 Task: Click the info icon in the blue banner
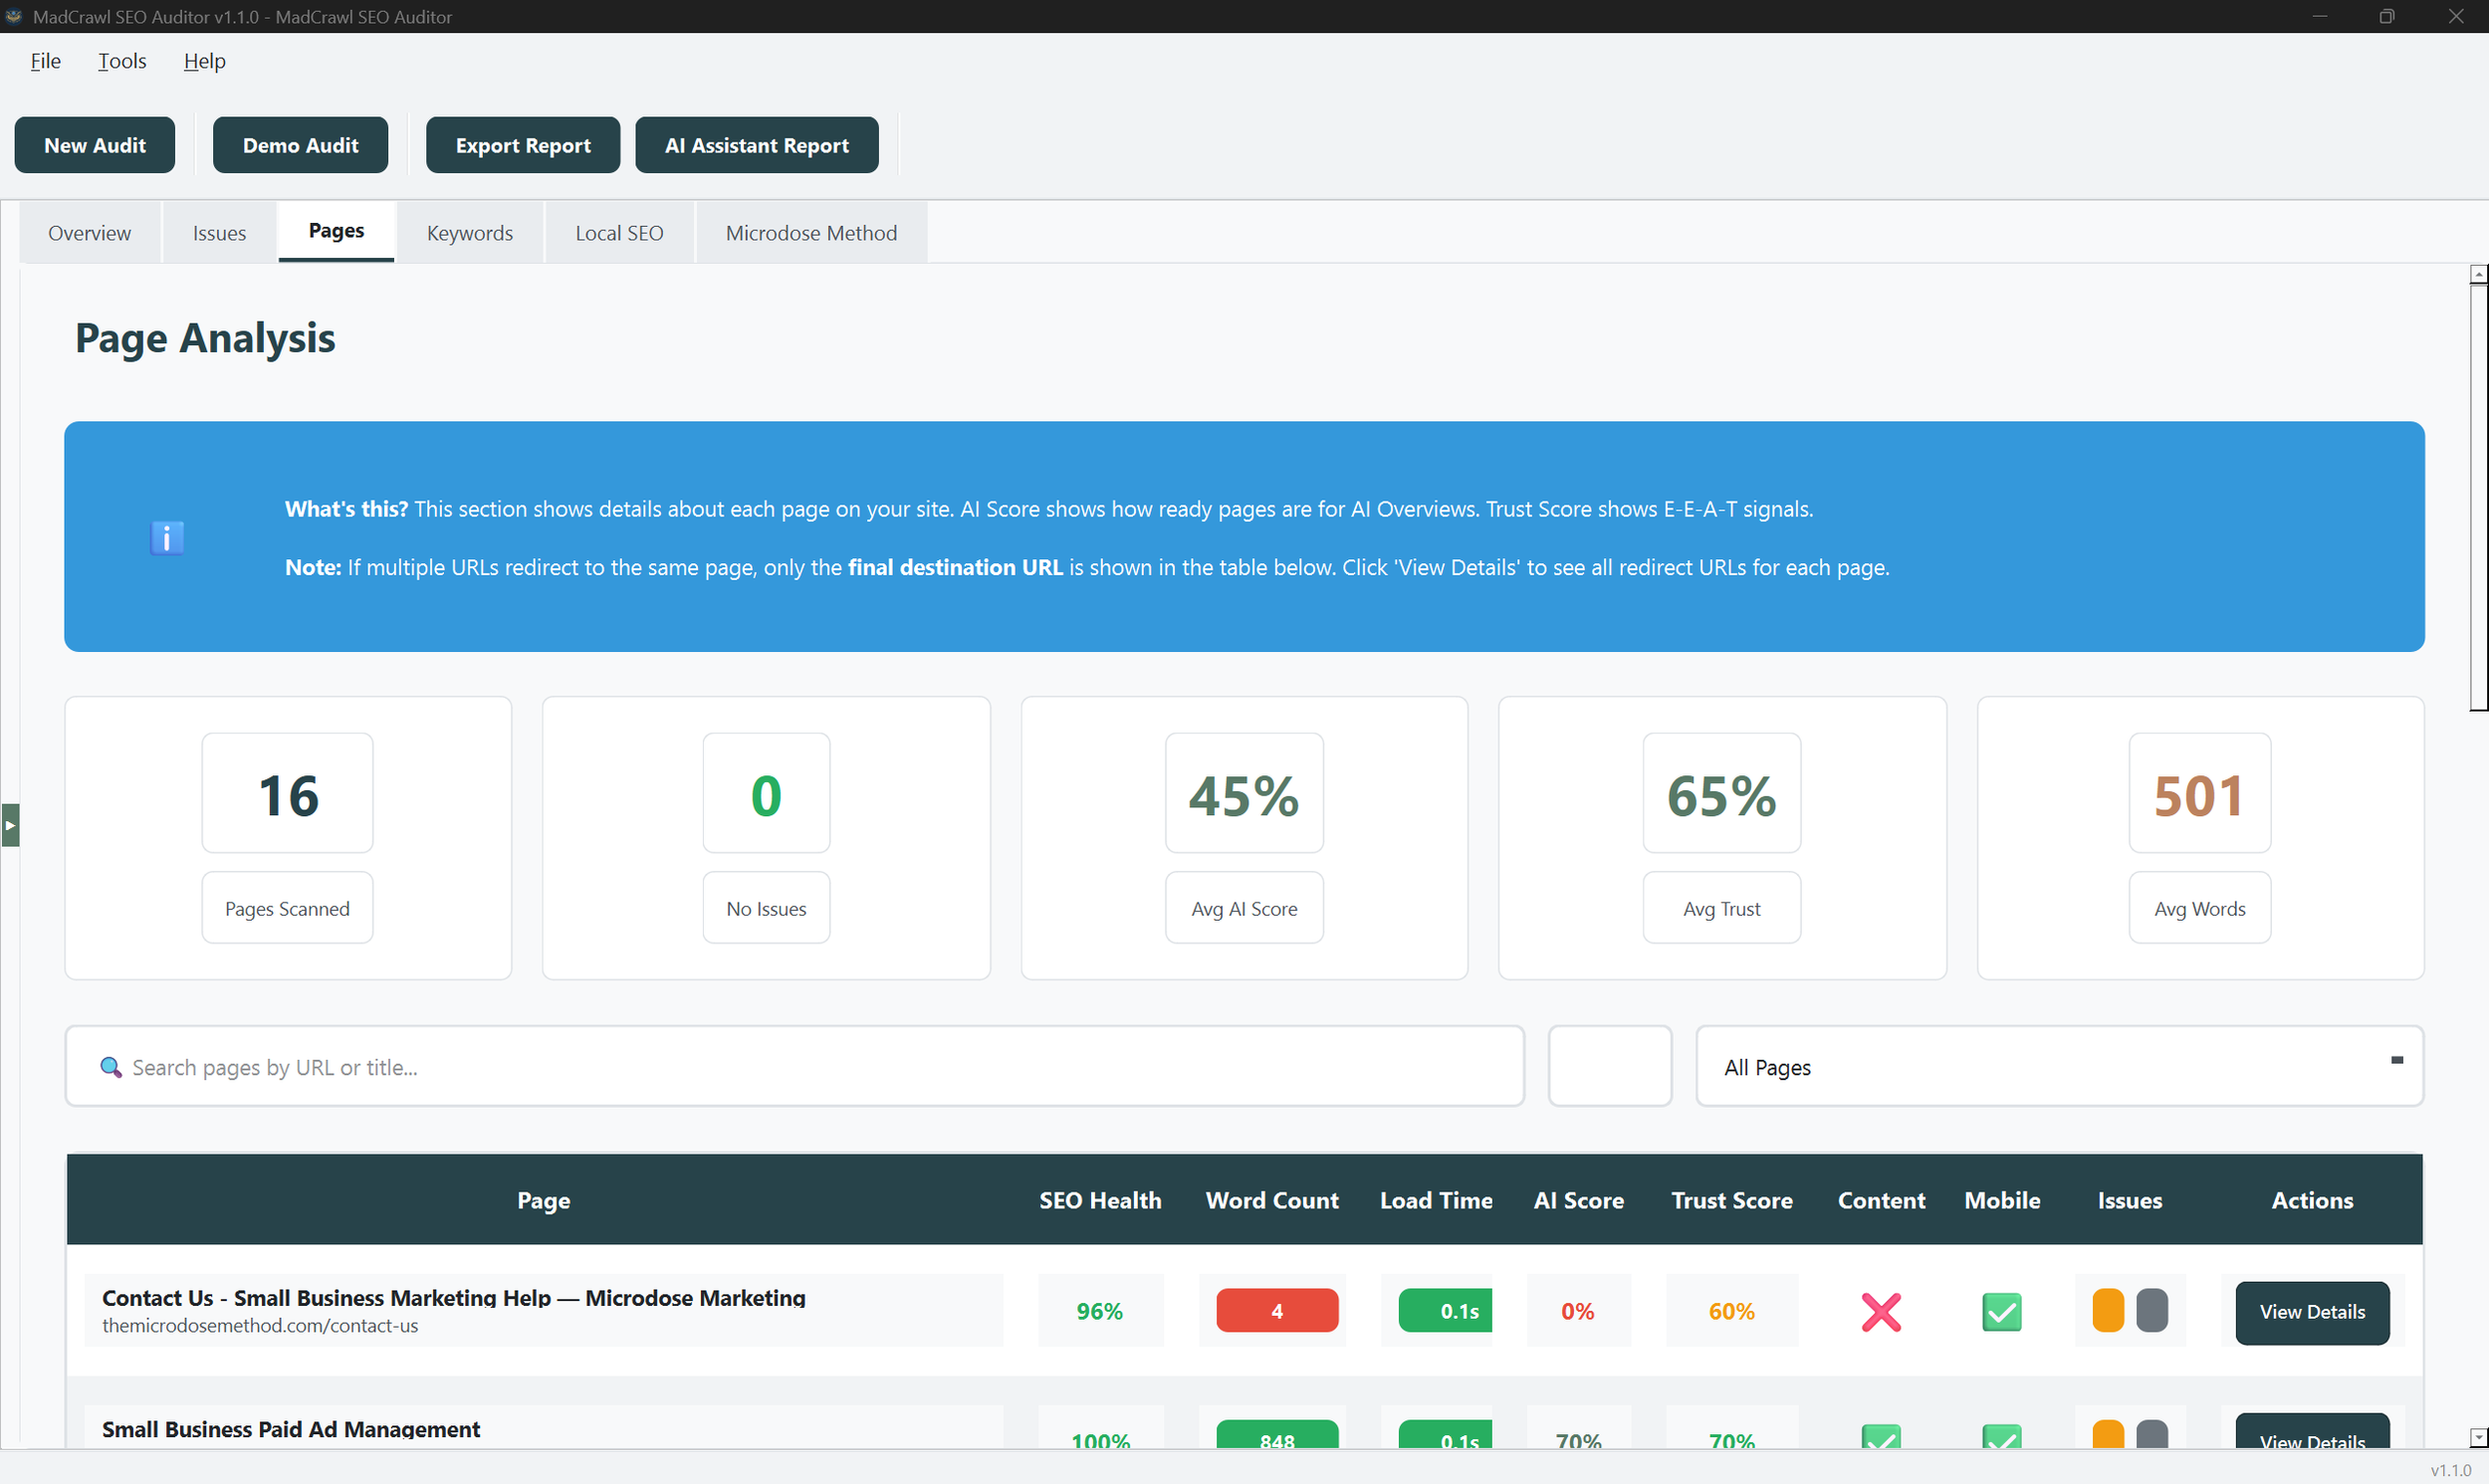coord(165,537)
